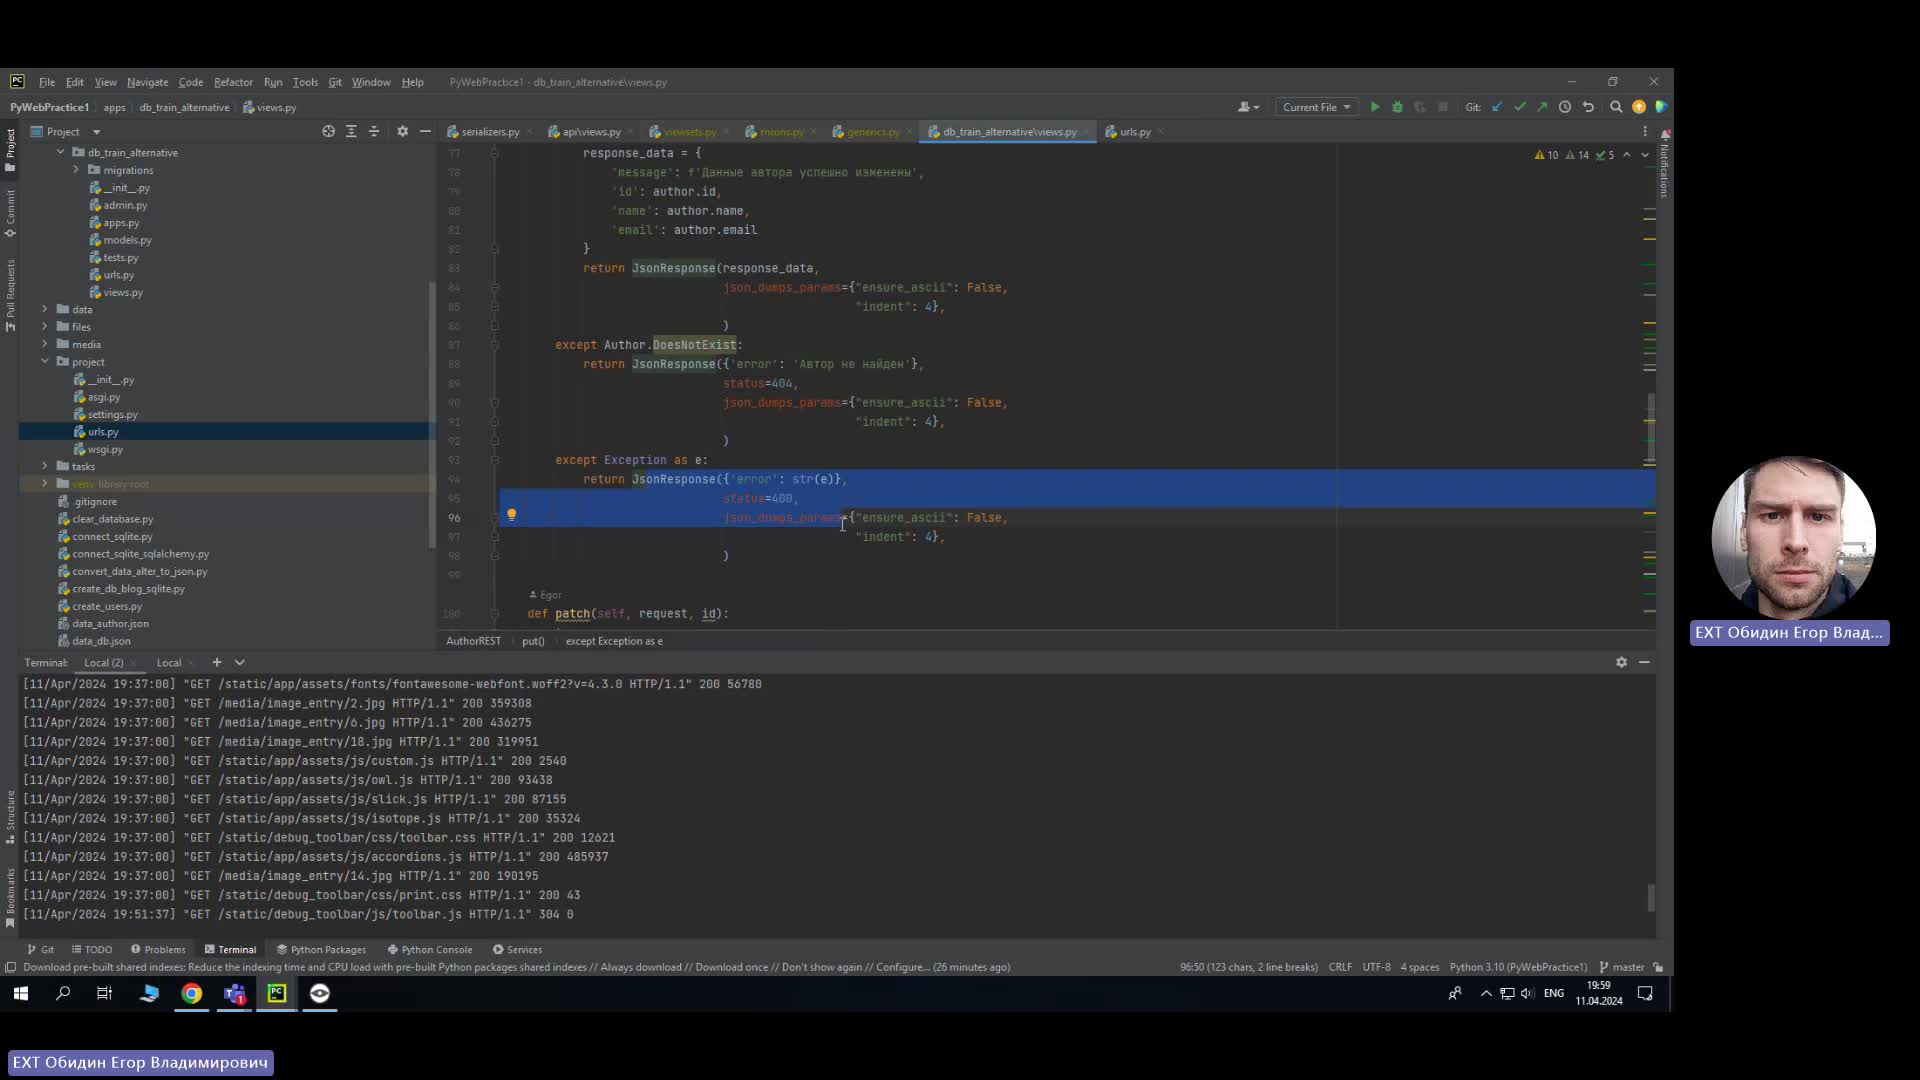Open the Refactor menu
The height and width of the screenshot is (1080, 1920).
point(233,82)
